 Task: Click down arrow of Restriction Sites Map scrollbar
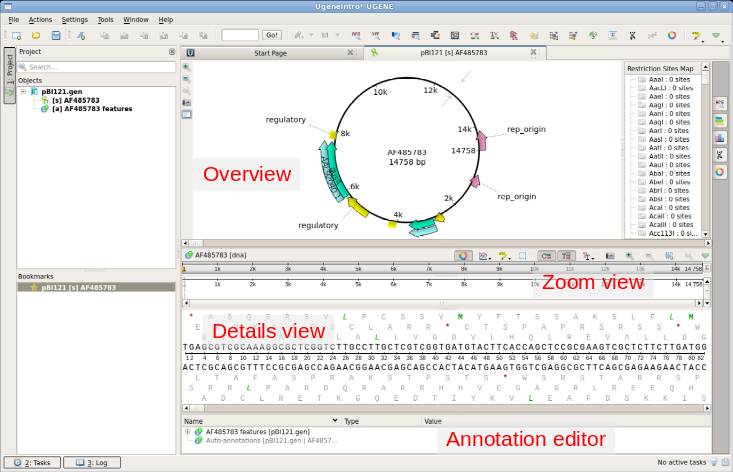705,234
